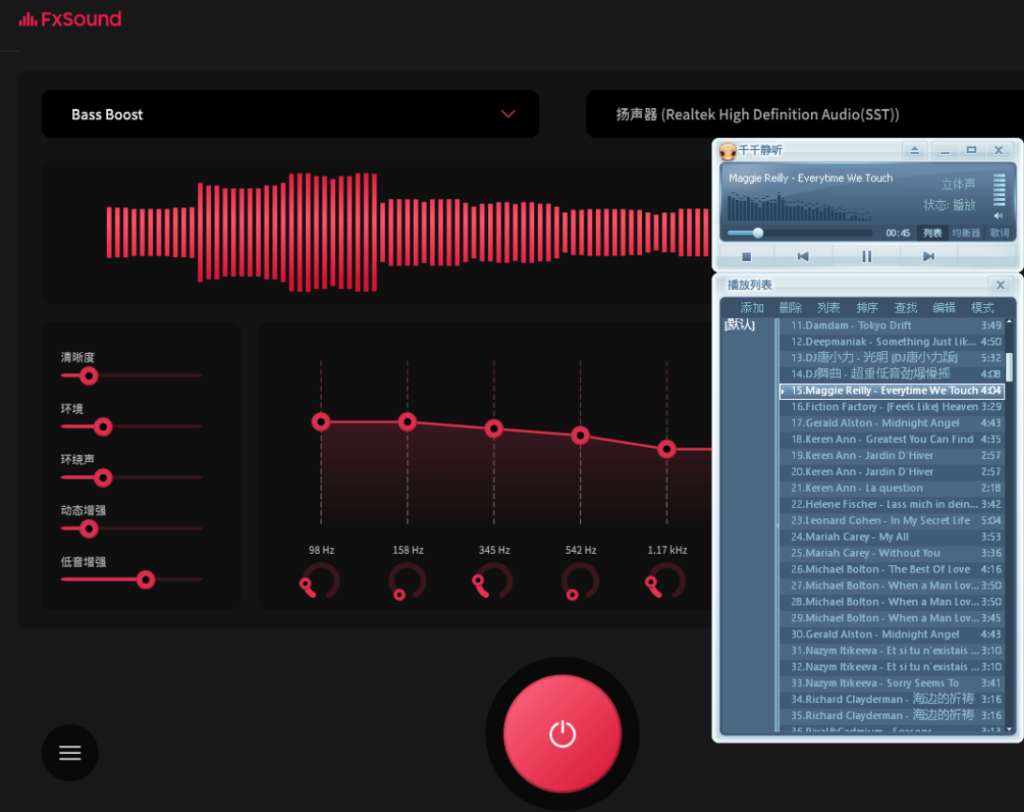This screenshot has height=812, width=1024.
Task: Toggle the FxSound power button
Action: pyautogui.click(x=562, y=734)
